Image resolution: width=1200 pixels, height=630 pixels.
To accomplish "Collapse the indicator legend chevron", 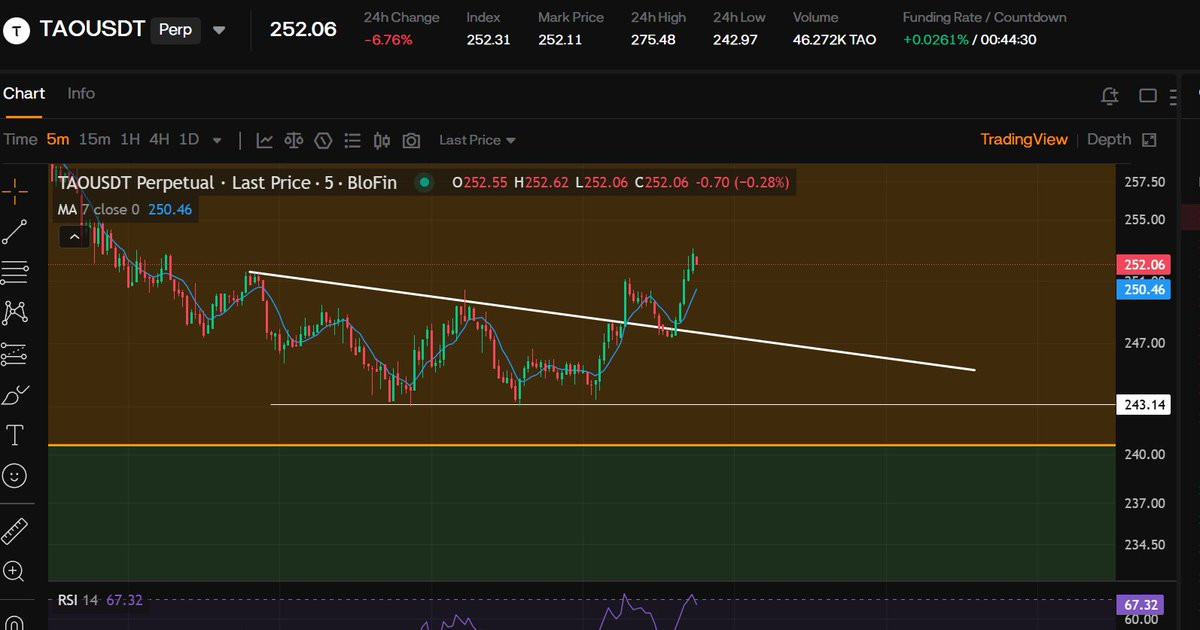I will [74, 237].
